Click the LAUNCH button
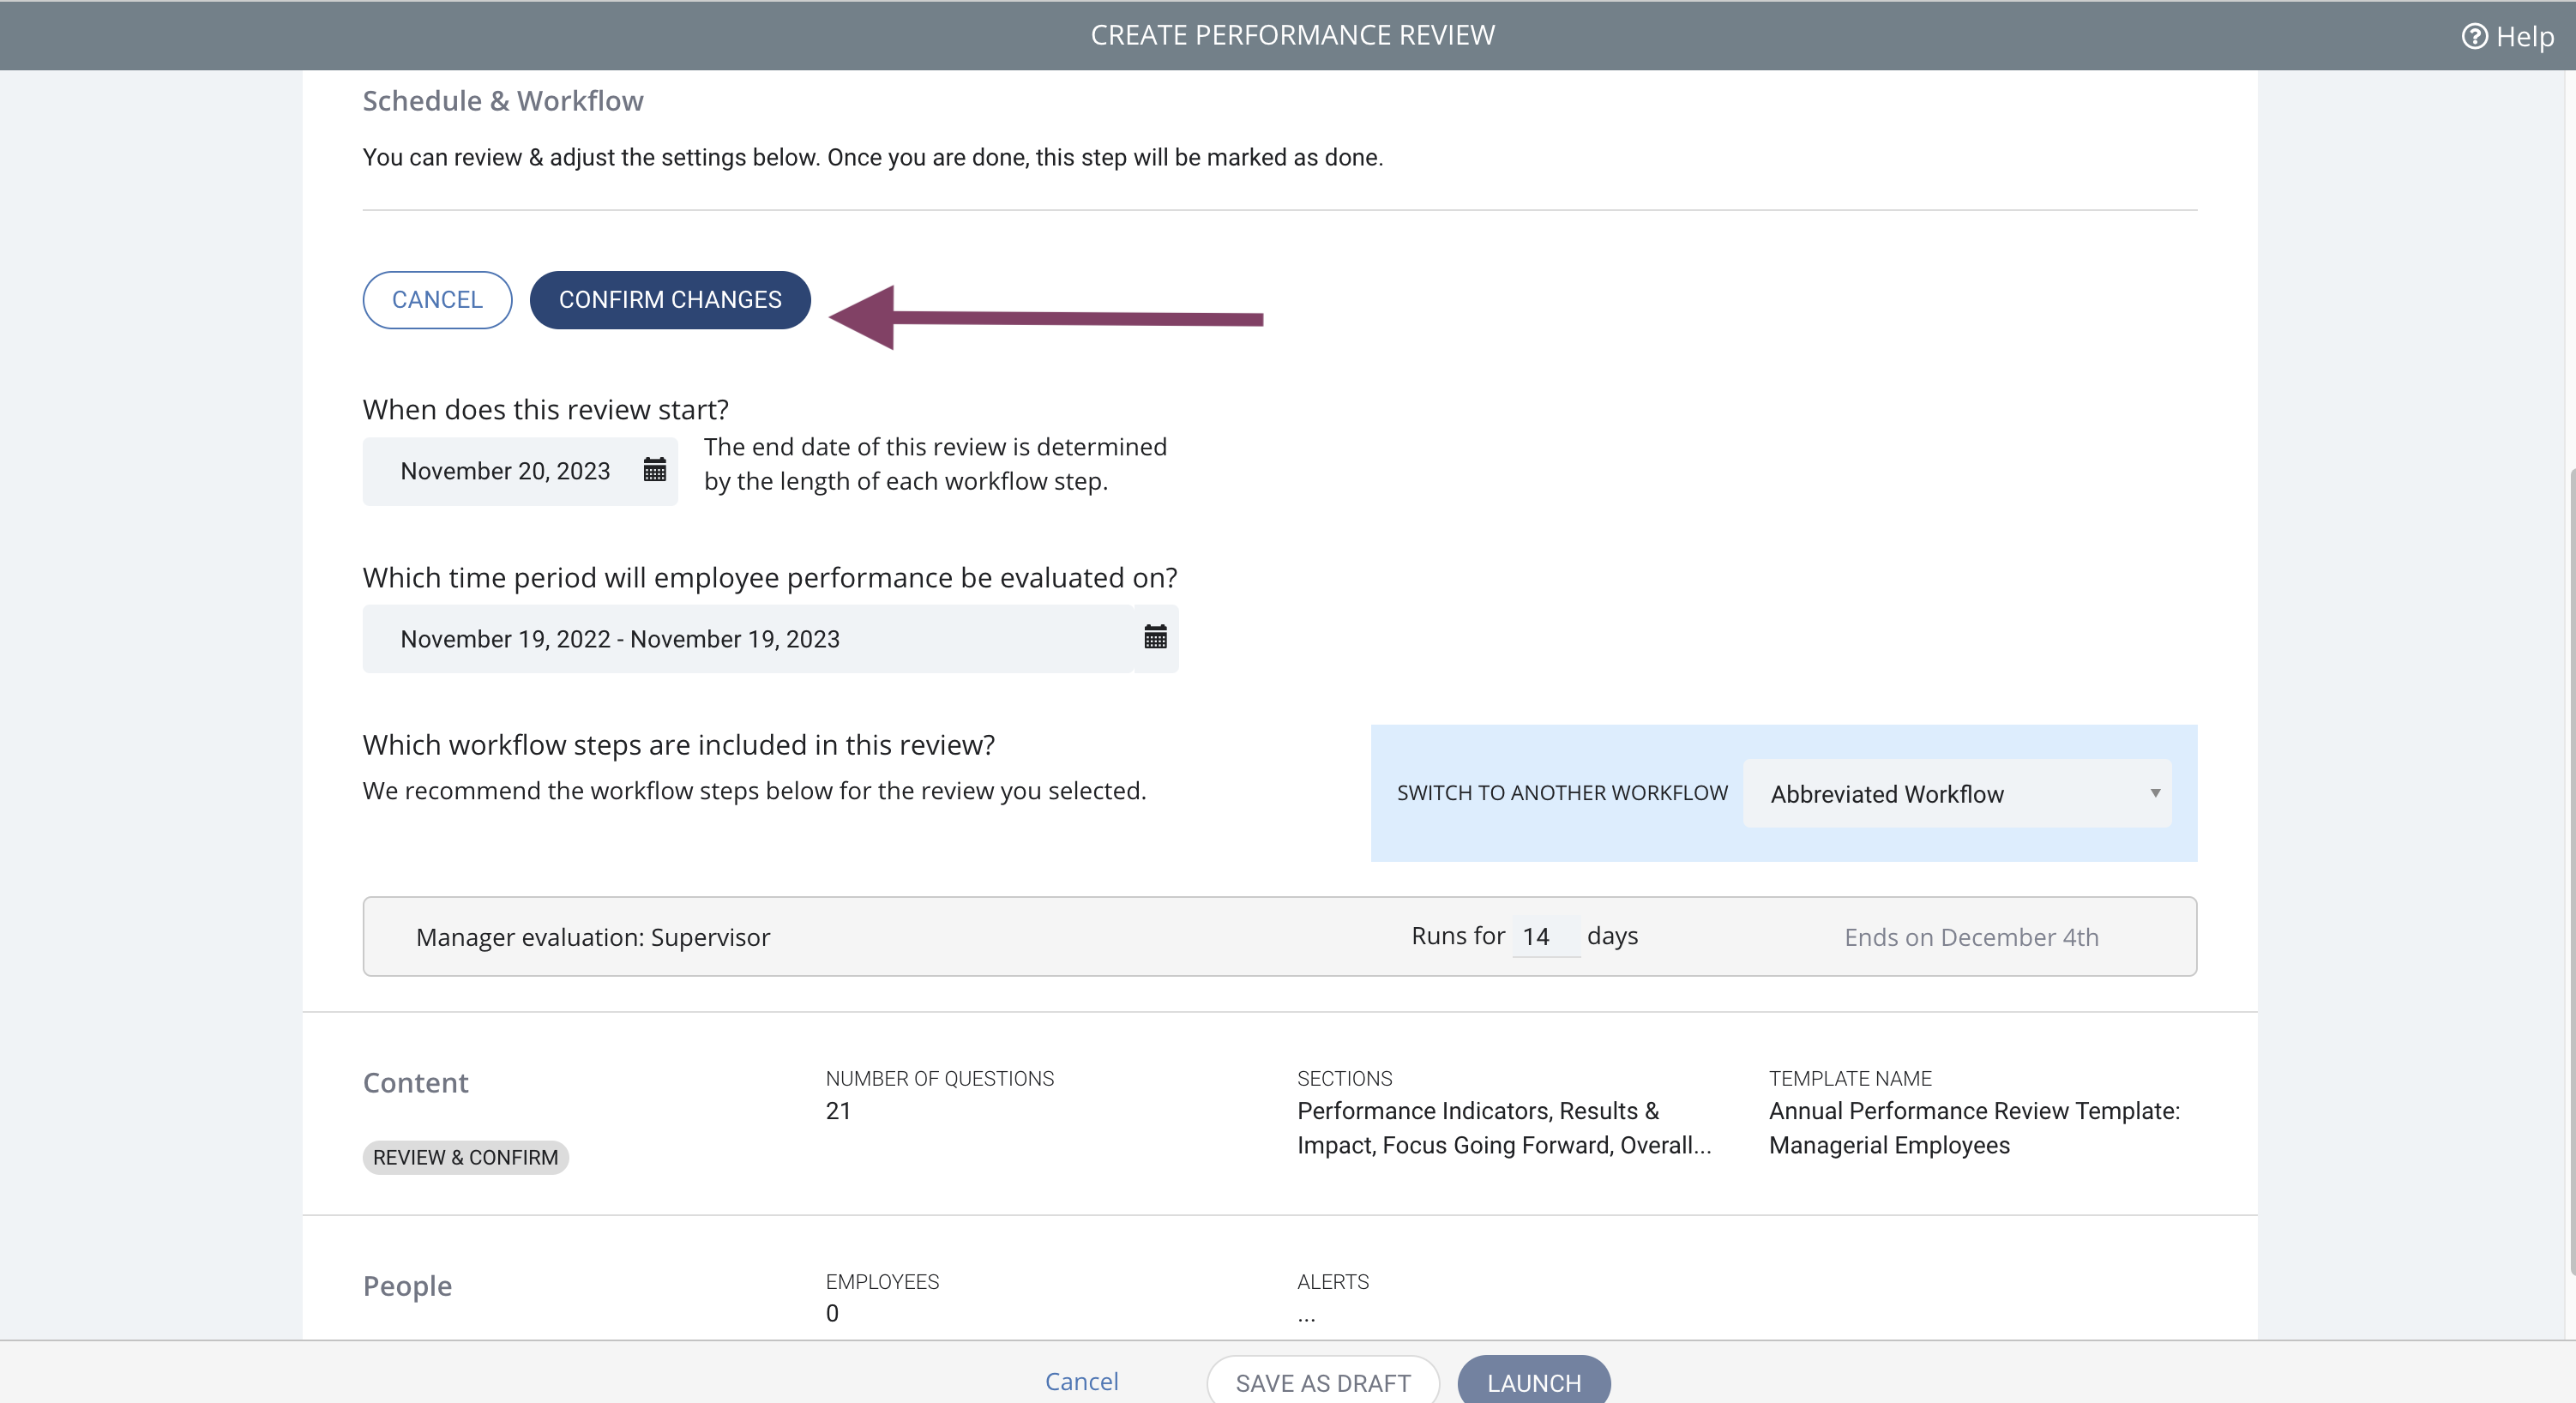 click(1534, 1381)
